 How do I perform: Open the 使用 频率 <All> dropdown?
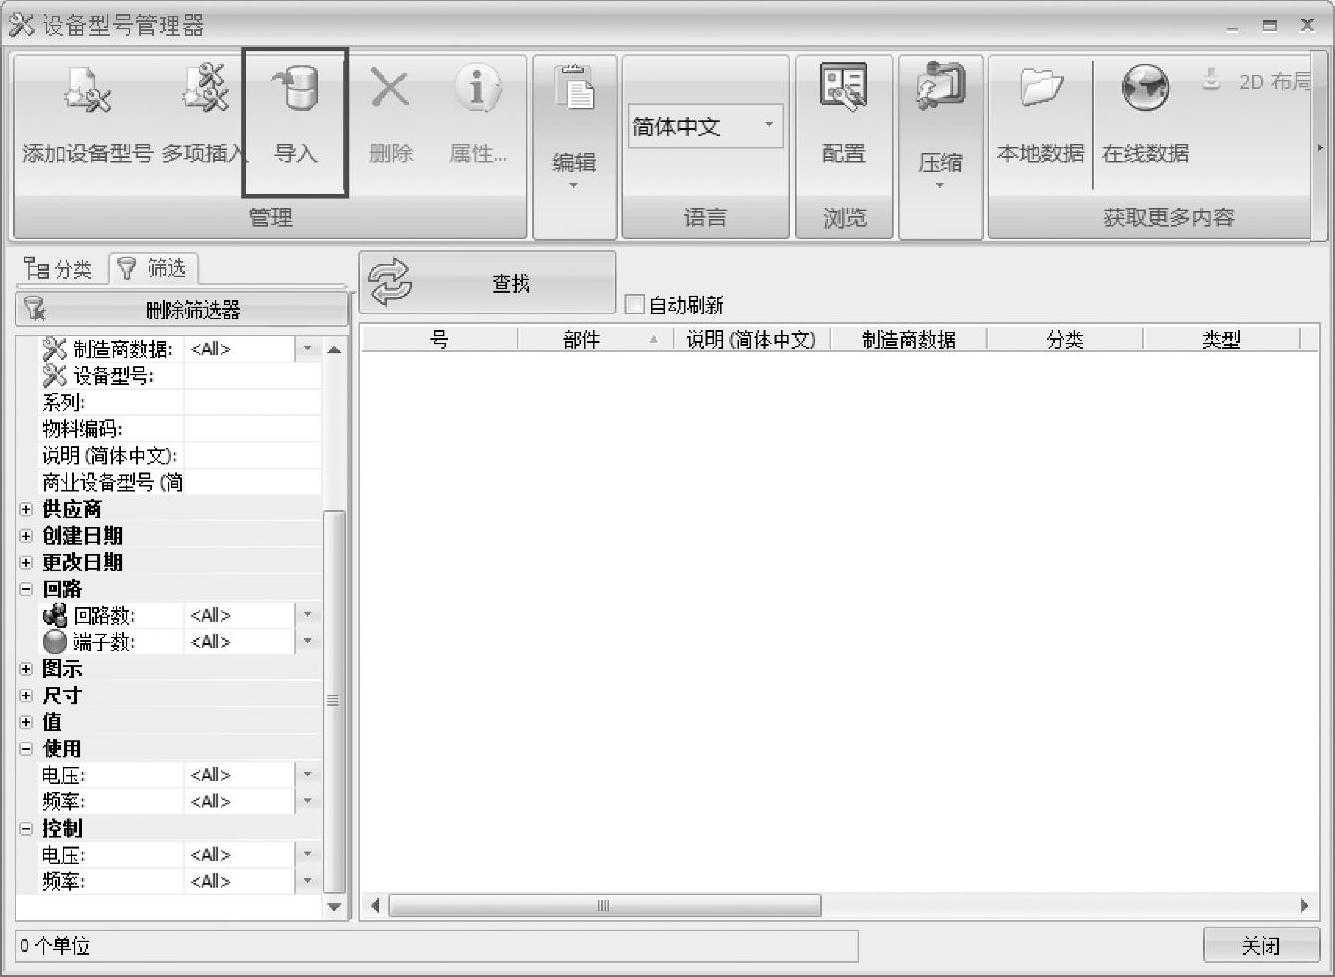point(308,801)
